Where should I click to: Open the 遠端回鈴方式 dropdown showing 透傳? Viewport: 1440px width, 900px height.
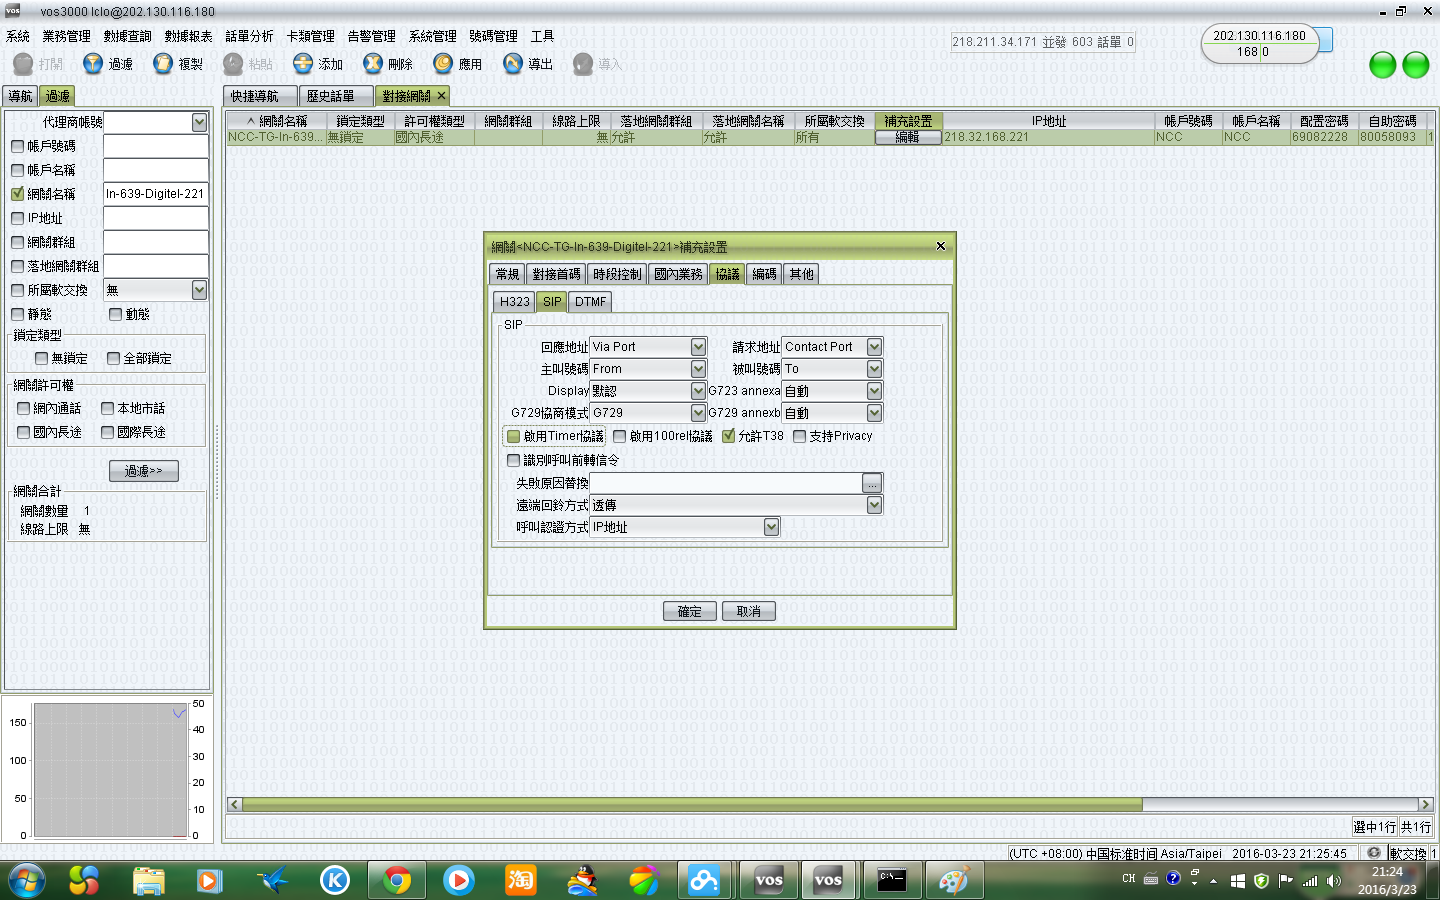874,505
